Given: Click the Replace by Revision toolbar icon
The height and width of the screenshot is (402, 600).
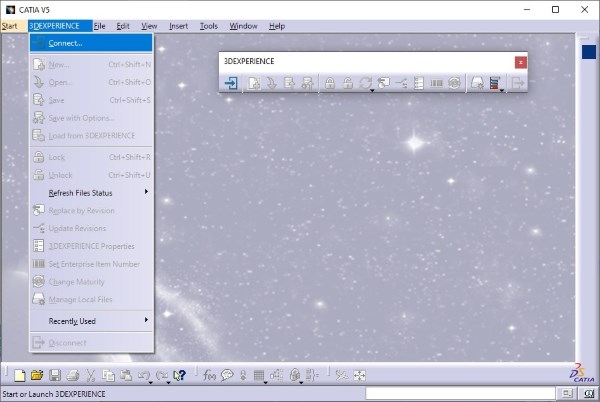Looking at the screenshot, I should coord(383,83).
